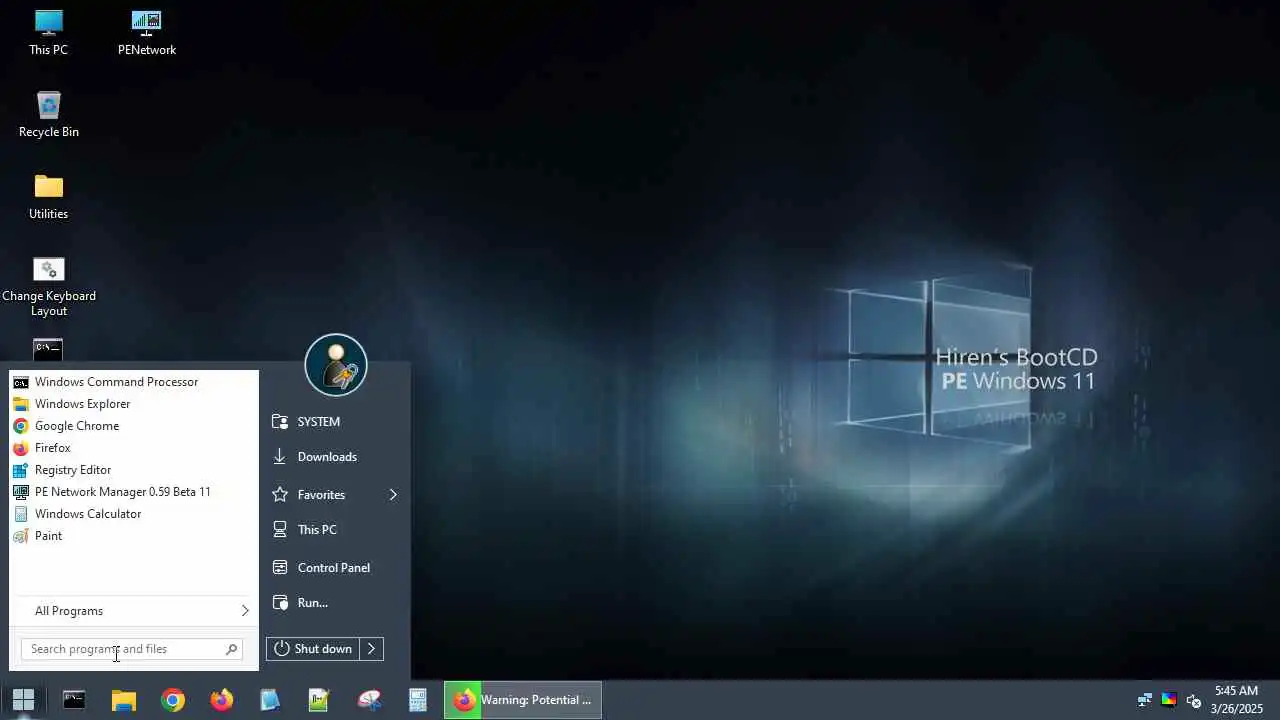Click the Windows Start button on taskbar
This screenshot has width=1280, height=720.
point(24,700)
